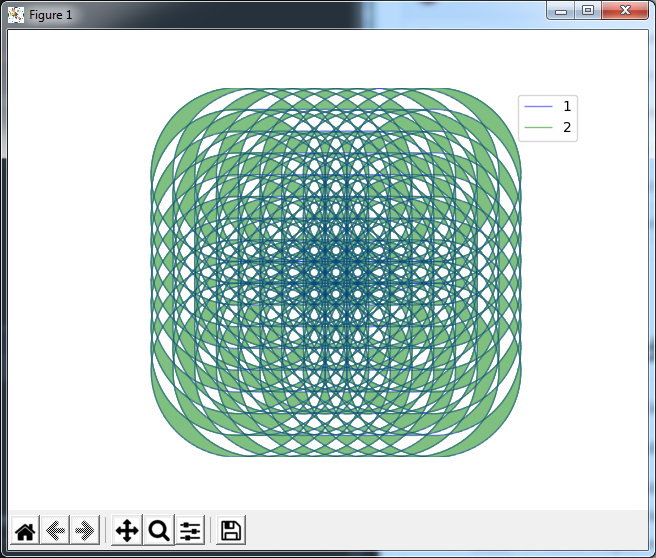The width and height of the screenshot is (656, 558).
Task: Reset the plot to its original view
Action: tap(25, 531)
